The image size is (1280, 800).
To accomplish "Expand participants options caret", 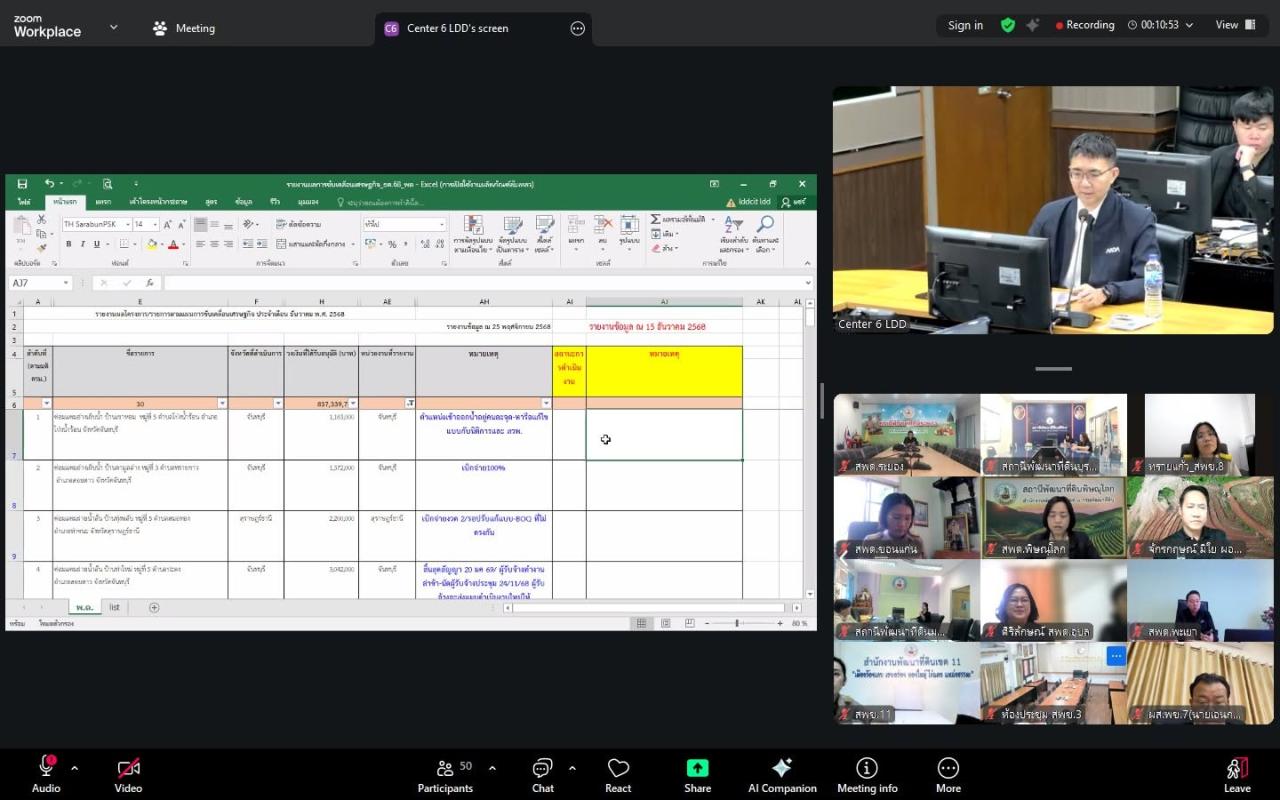I will [x=492, y=768].
